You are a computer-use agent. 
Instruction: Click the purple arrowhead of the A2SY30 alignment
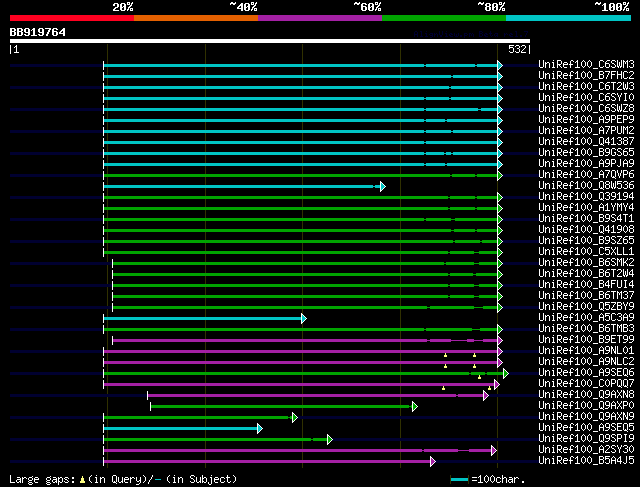click(x=494, y=451)
